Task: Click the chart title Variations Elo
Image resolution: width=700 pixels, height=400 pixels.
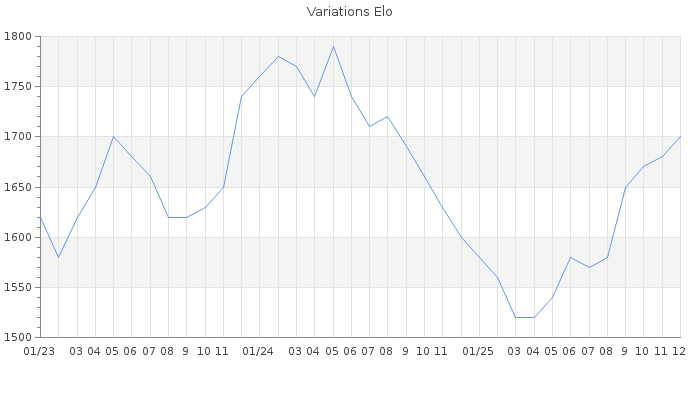Action: [349, 12]
